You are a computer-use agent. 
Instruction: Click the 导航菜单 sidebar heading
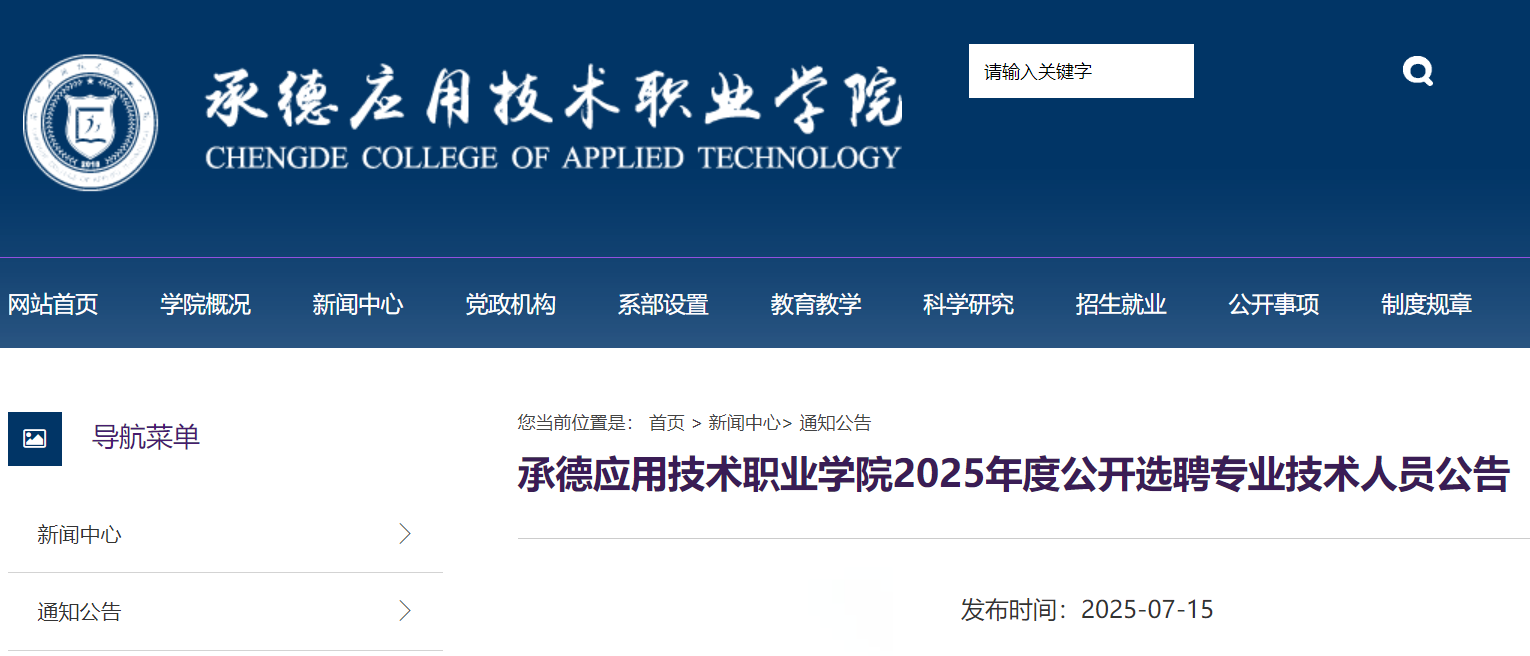146,437
